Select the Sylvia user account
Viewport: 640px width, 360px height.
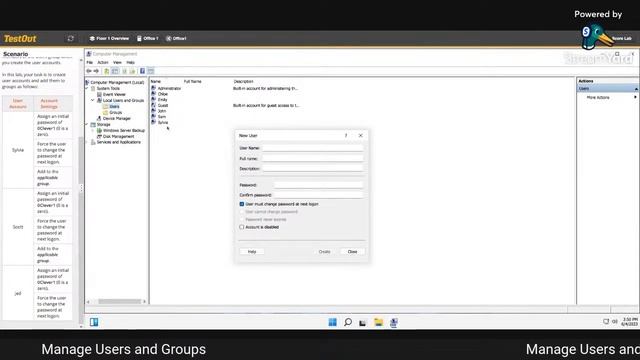163,122
